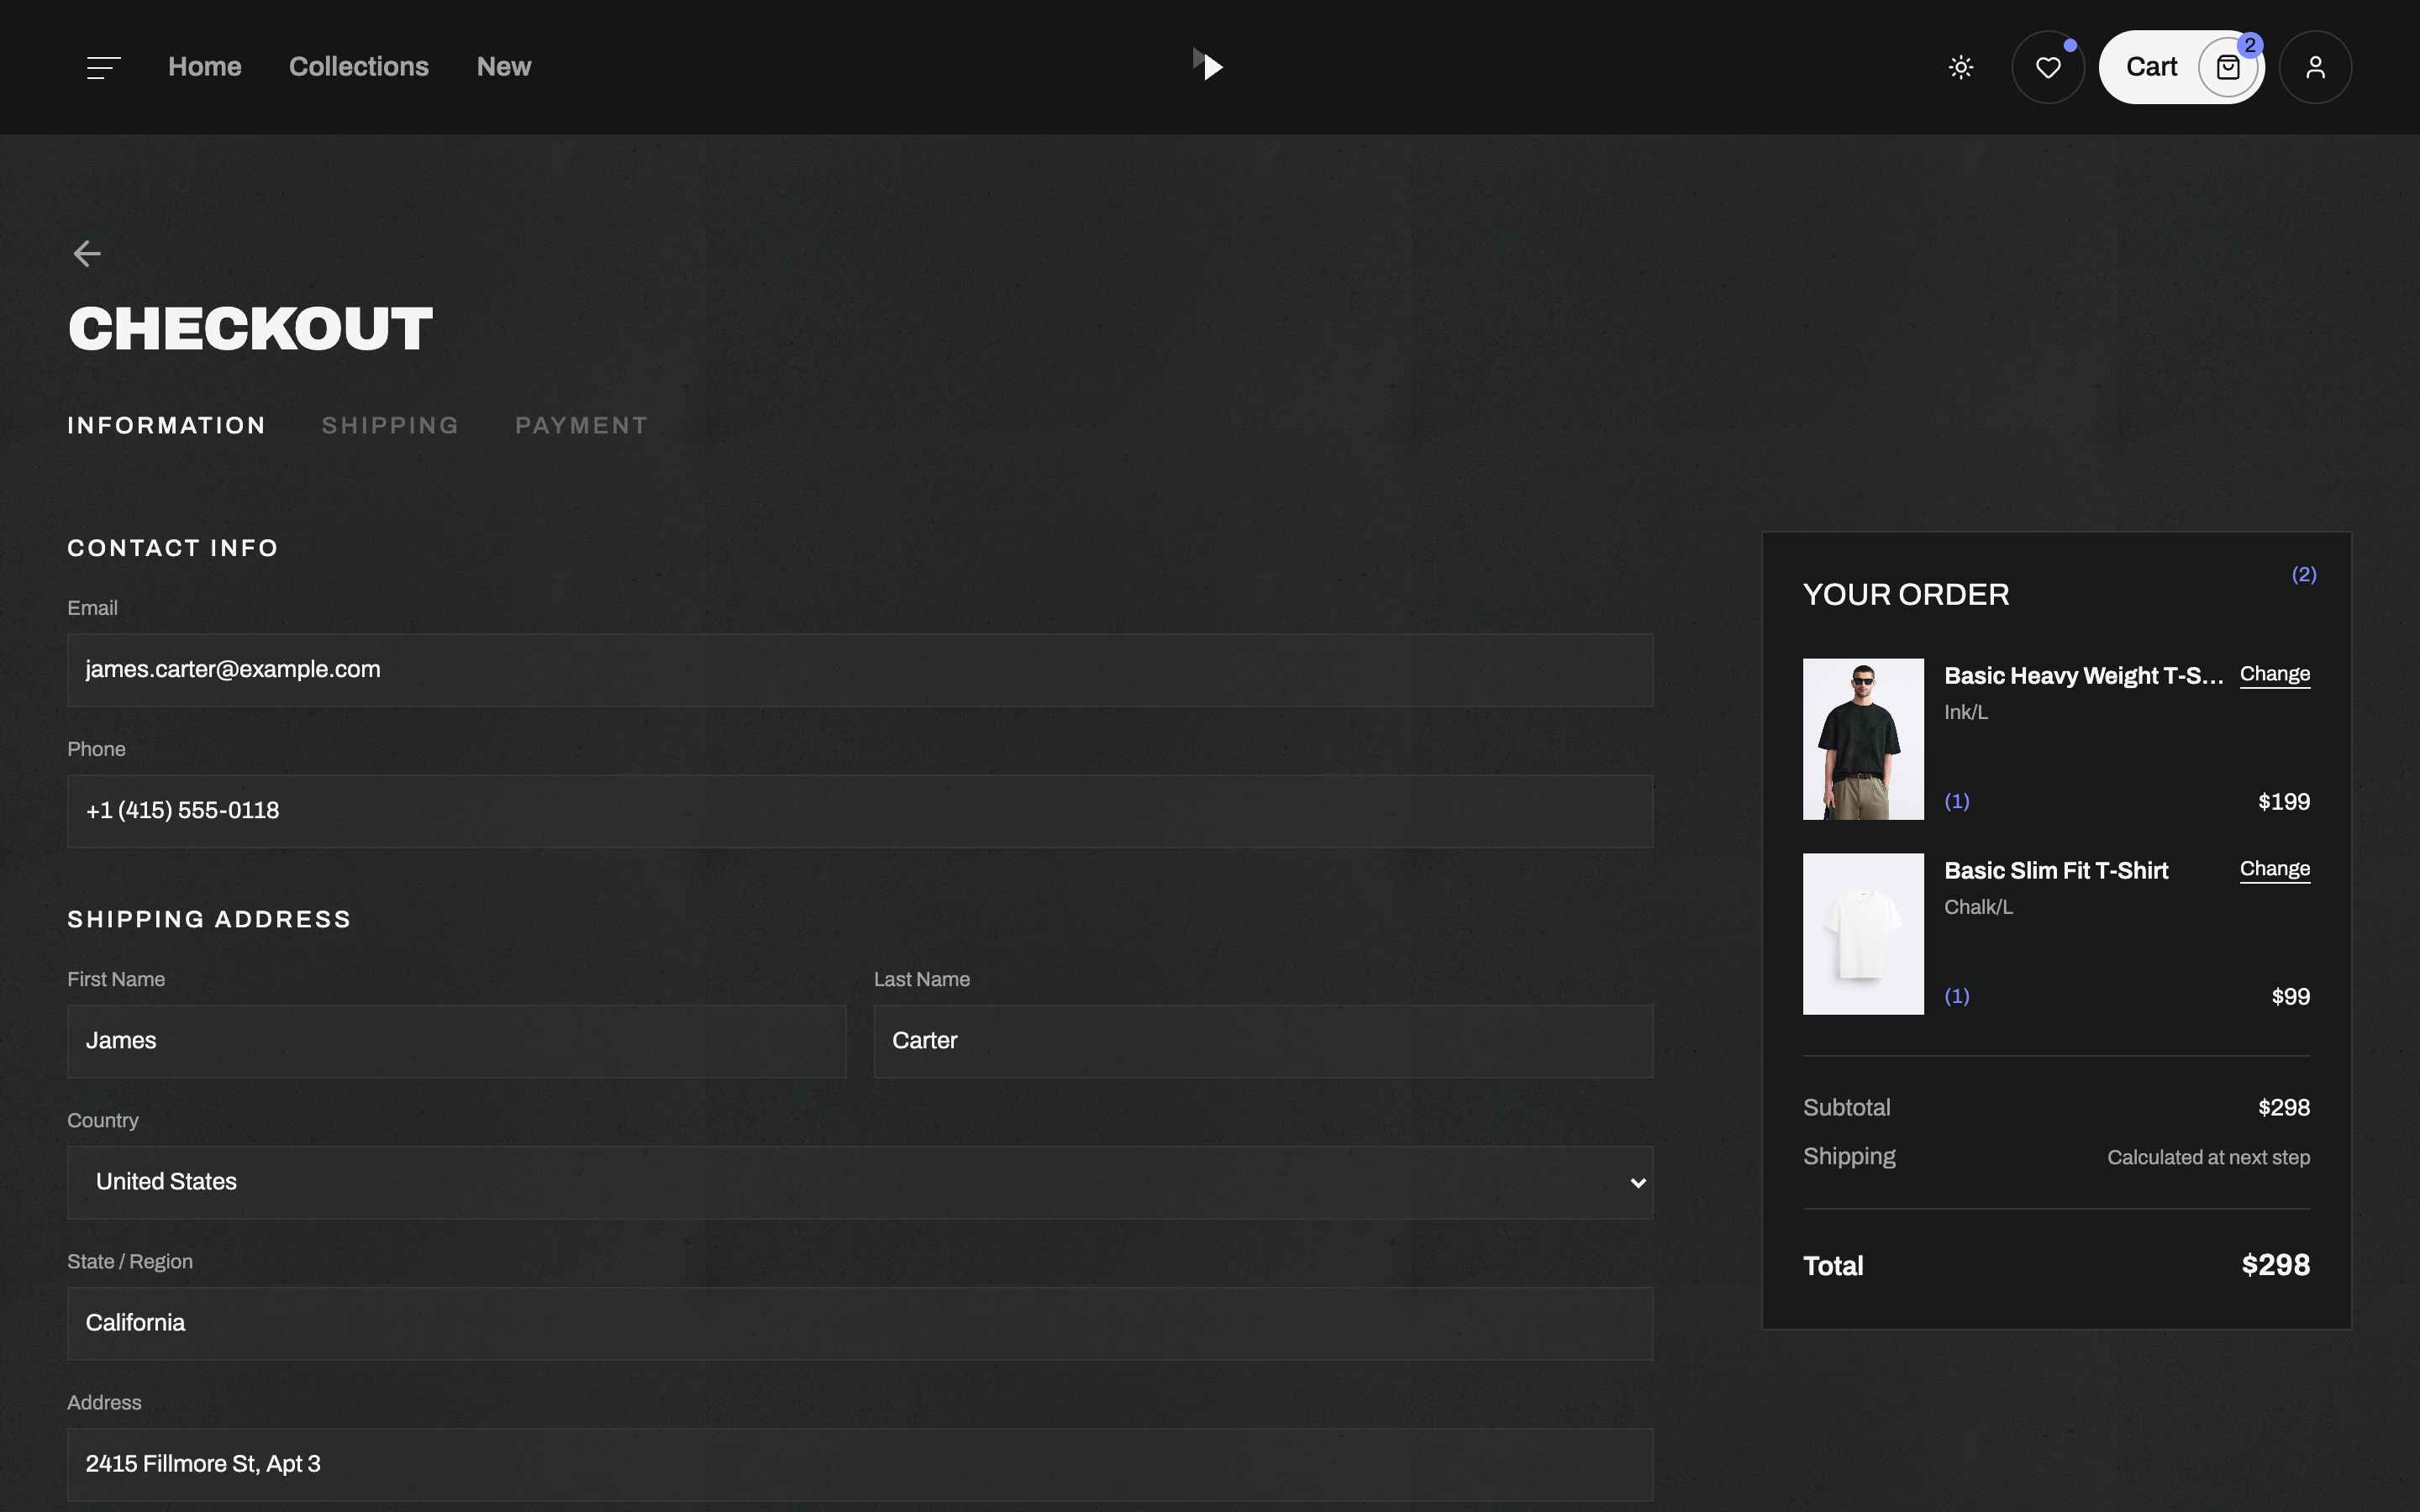Open Collections in navigation
The image size is (2420, 1512).
[359, 67]
